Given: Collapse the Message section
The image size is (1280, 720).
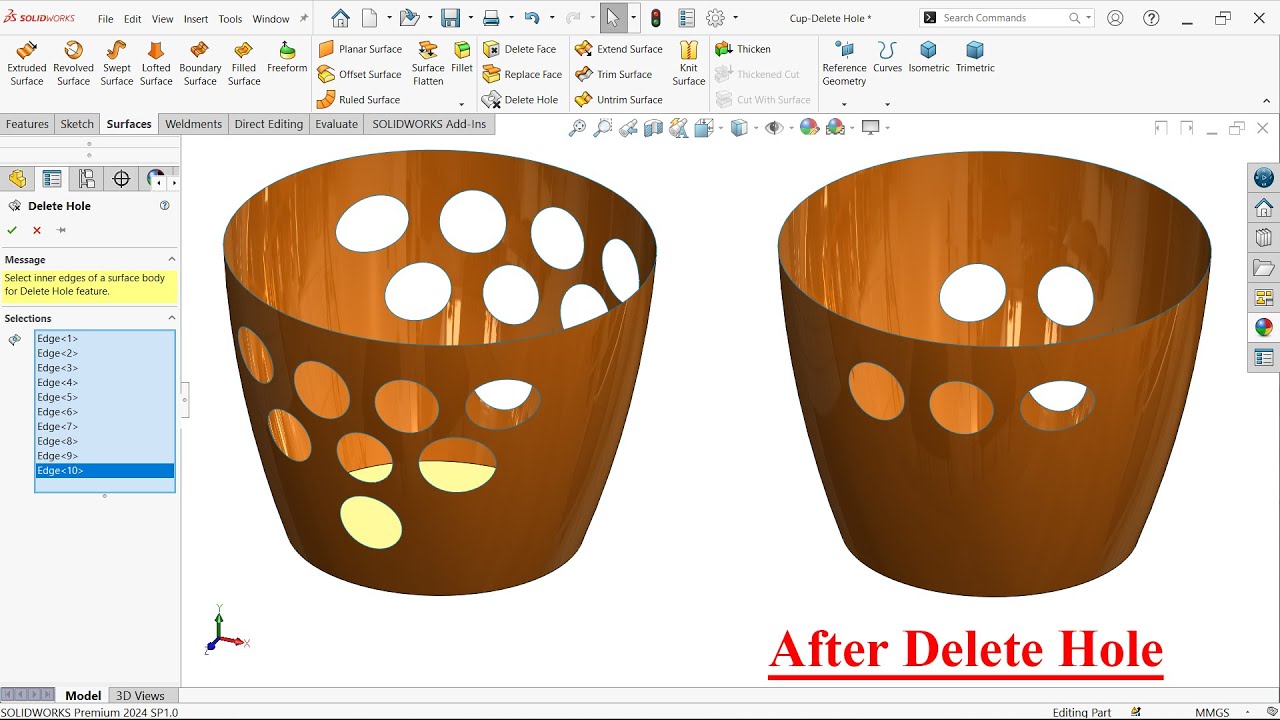Looking at the screenshot, I should [171, 259].
